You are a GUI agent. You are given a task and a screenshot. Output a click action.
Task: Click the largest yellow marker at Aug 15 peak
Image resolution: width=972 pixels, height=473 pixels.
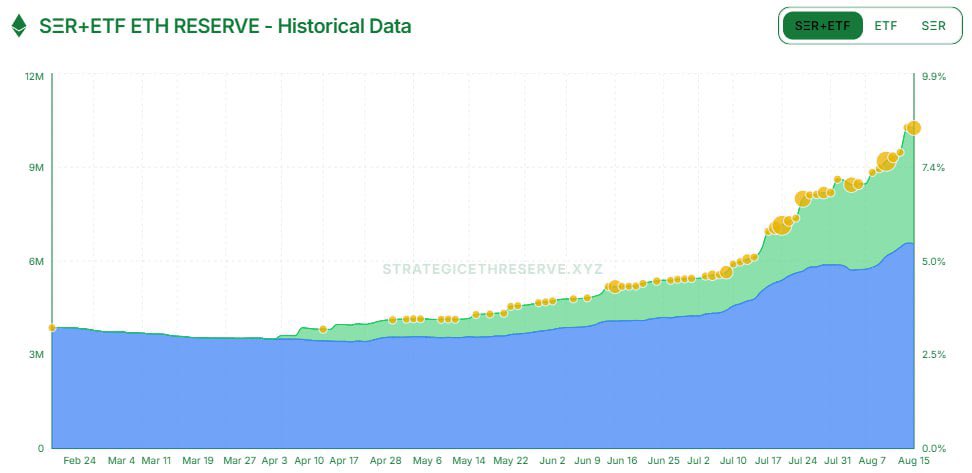pos(913,128)
